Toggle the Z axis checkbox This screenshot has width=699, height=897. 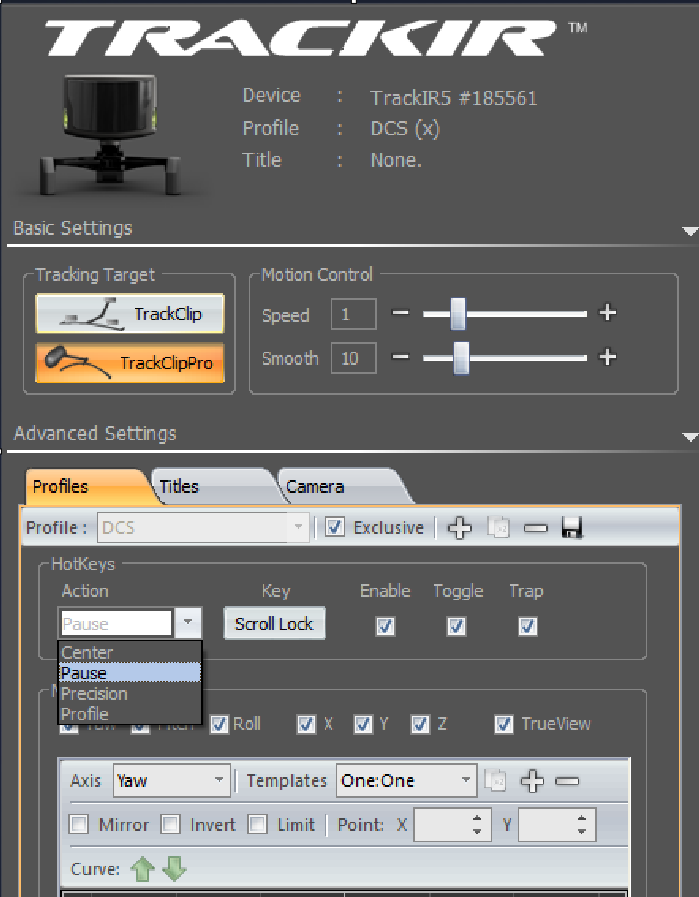420,724
